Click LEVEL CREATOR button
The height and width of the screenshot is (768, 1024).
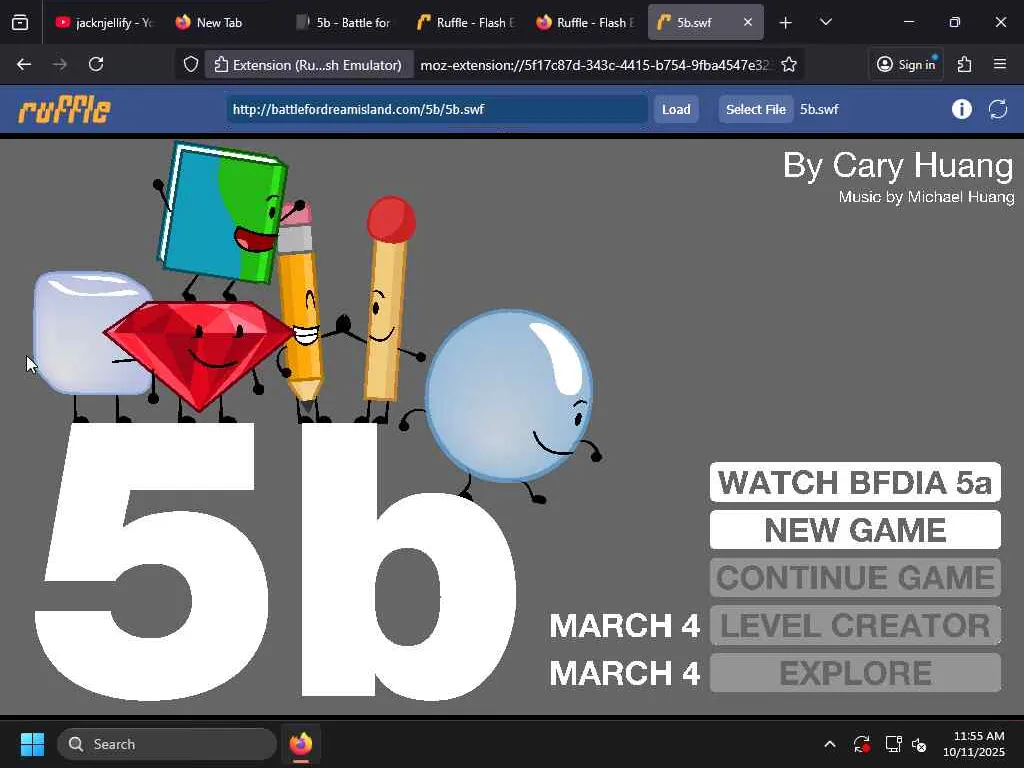point(855,625)
